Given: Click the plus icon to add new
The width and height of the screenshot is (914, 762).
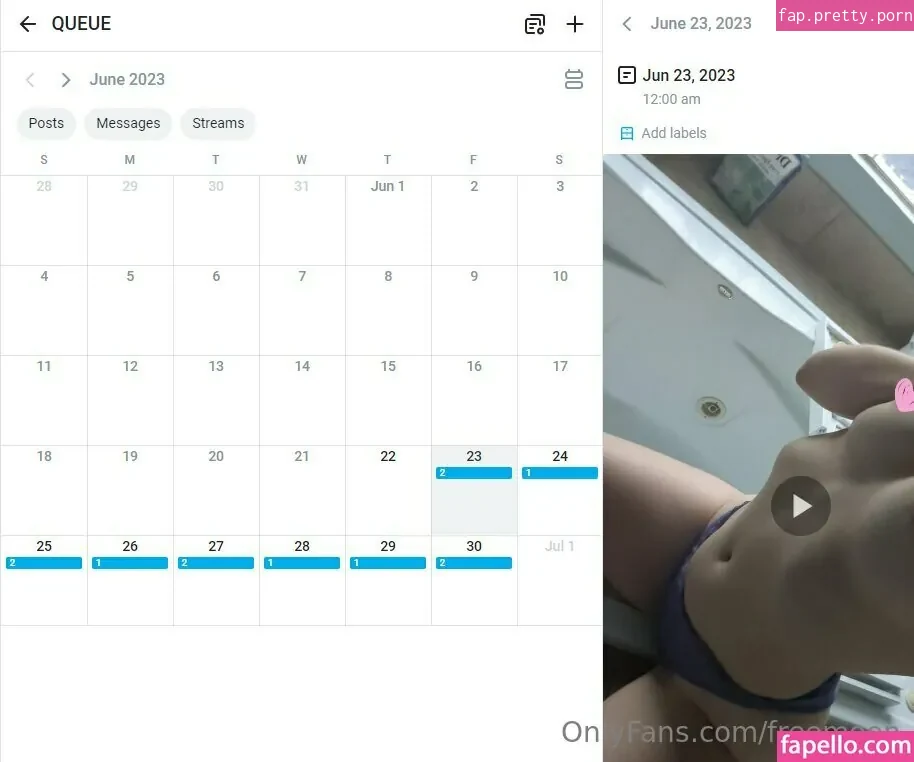Looking at the screenshot, I should coord(575,24).
